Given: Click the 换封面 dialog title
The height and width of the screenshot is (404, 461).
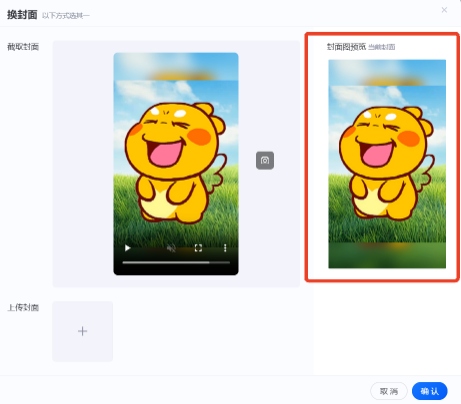Looking at the screenshot, I should click(22, 15).
